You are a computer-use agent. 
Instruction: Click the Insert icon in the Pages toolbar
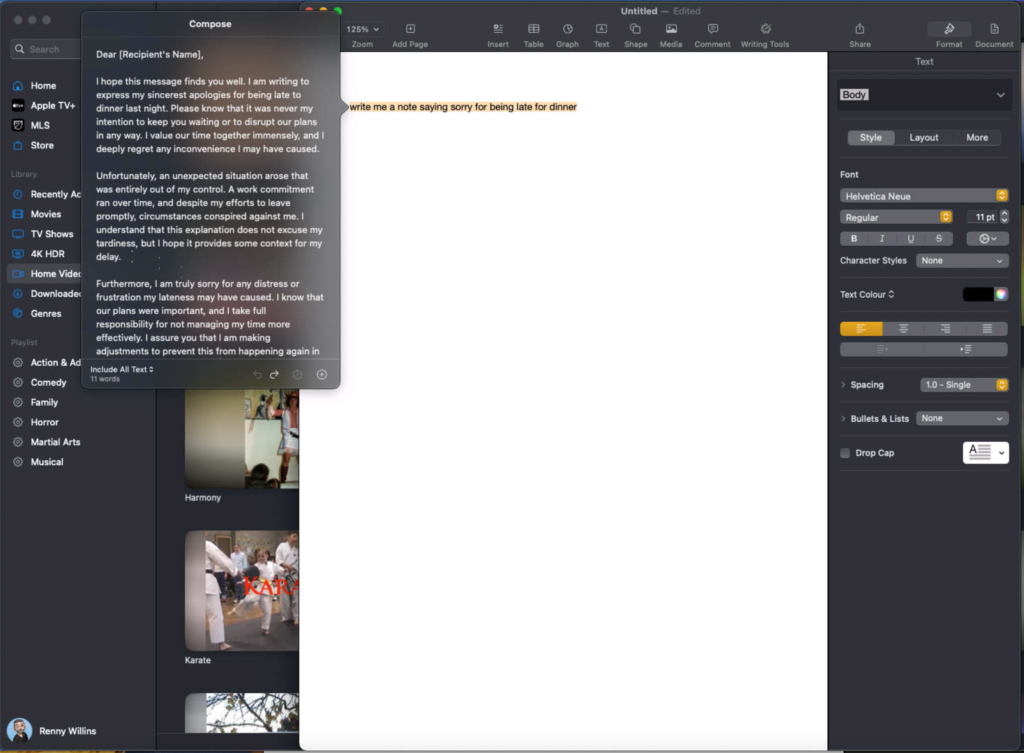pos(497,30)
